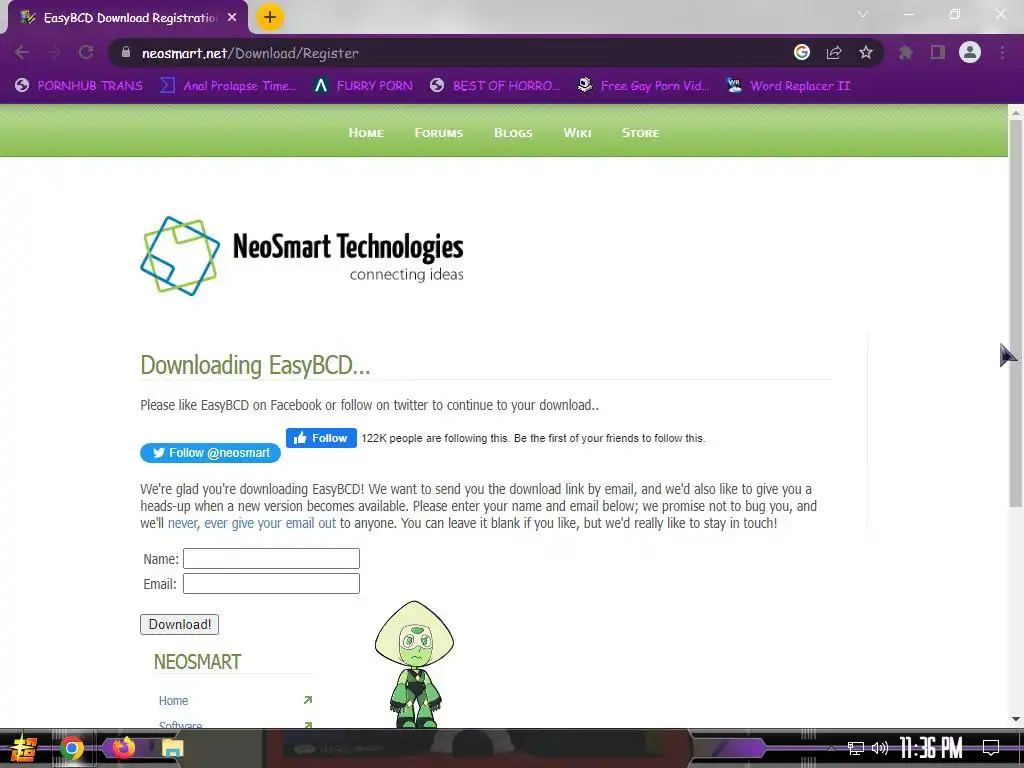
Task: Open the Home link in the NEOSMART sidebar
Action: pyautogui.click(x=173, y=700)
